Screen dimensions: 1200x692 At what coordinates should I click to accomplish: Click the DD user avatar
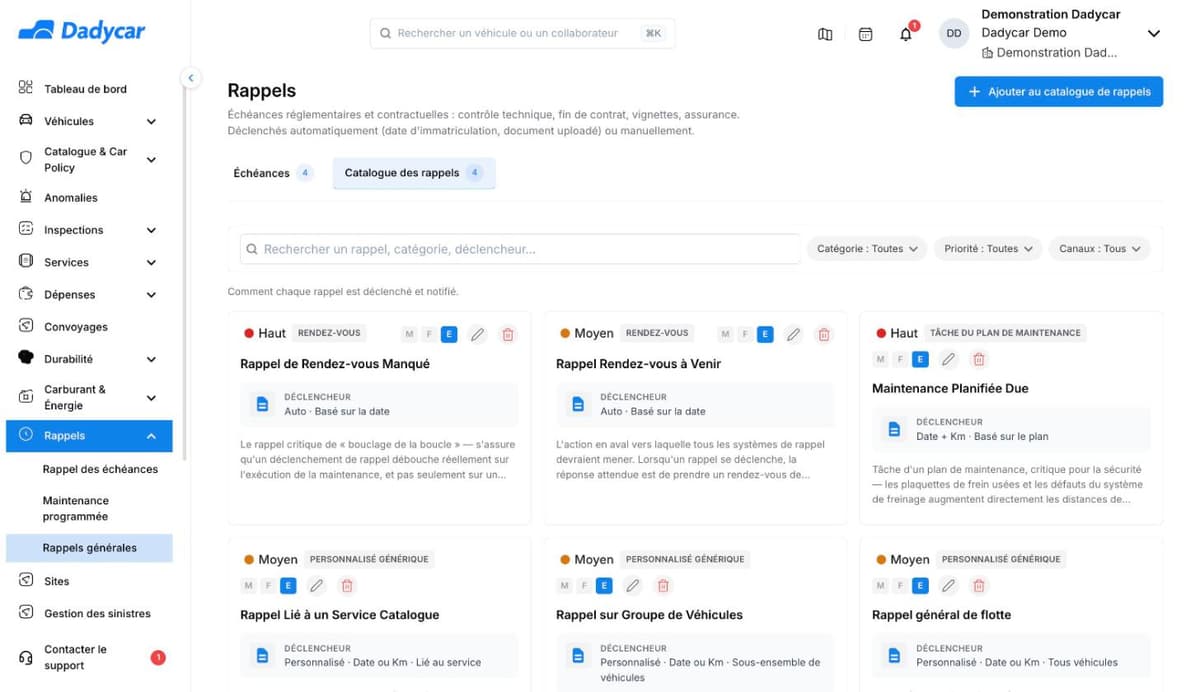[x=954, y=33]
